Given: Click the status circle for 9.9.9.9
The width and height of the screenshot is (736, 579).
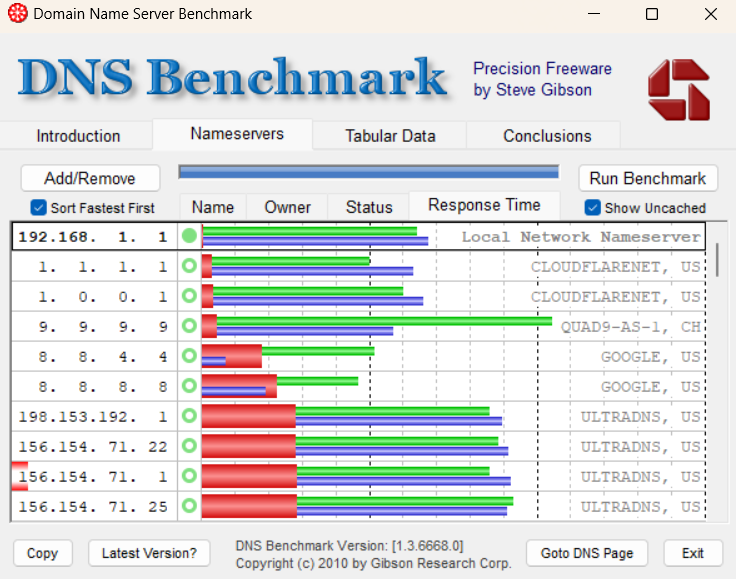Looking at the screenshot, I should coord(189,326).
